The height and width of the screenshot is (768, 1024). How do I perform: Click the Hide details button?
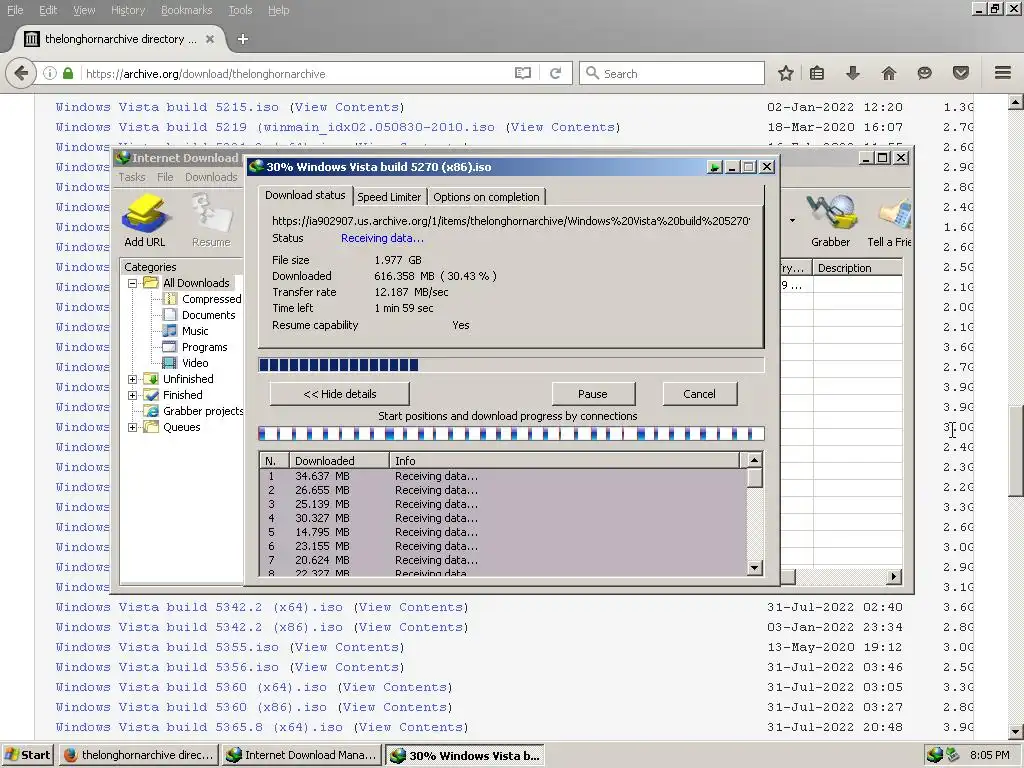click(x=340, y=394)
